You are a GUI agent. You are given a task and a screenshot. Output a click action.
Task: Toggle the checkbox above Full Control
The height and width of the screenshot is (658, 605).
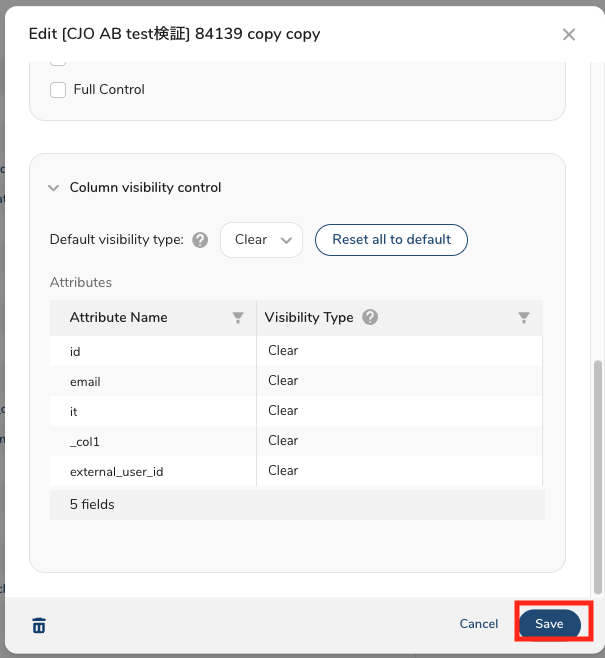(58, 62)
